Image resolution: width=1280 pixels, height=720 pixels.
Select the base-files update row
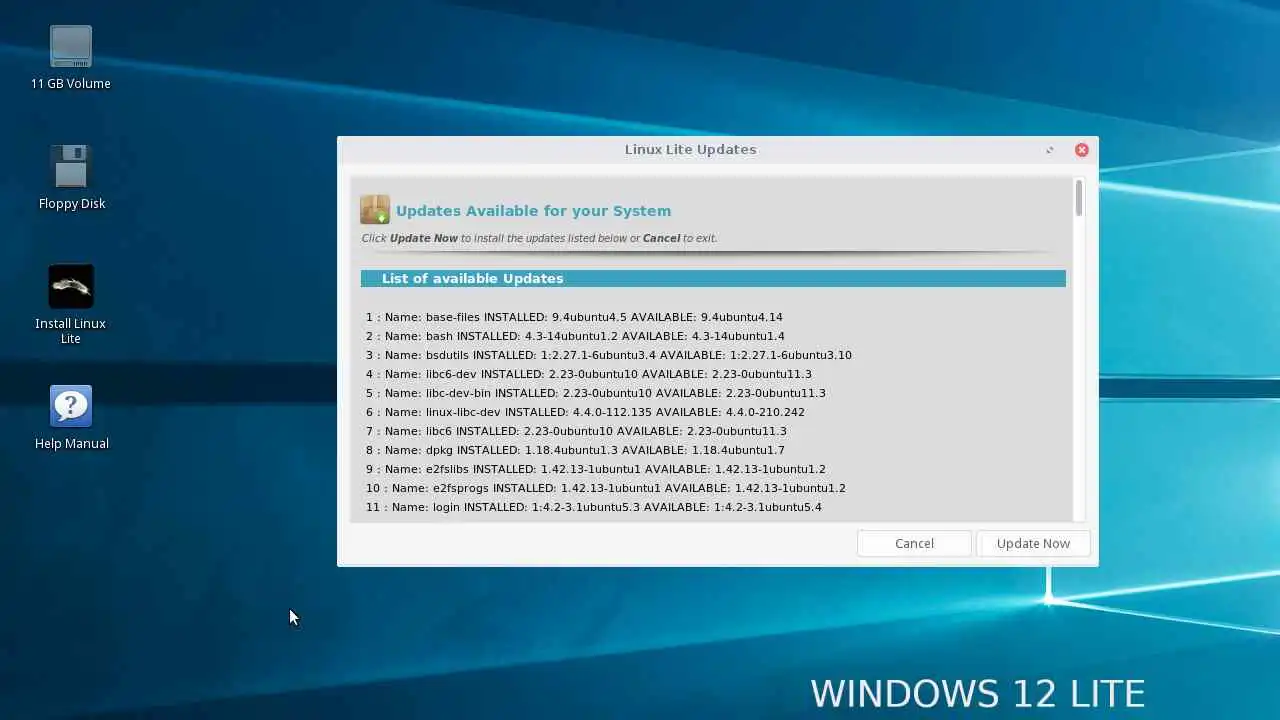click(574, 317)
